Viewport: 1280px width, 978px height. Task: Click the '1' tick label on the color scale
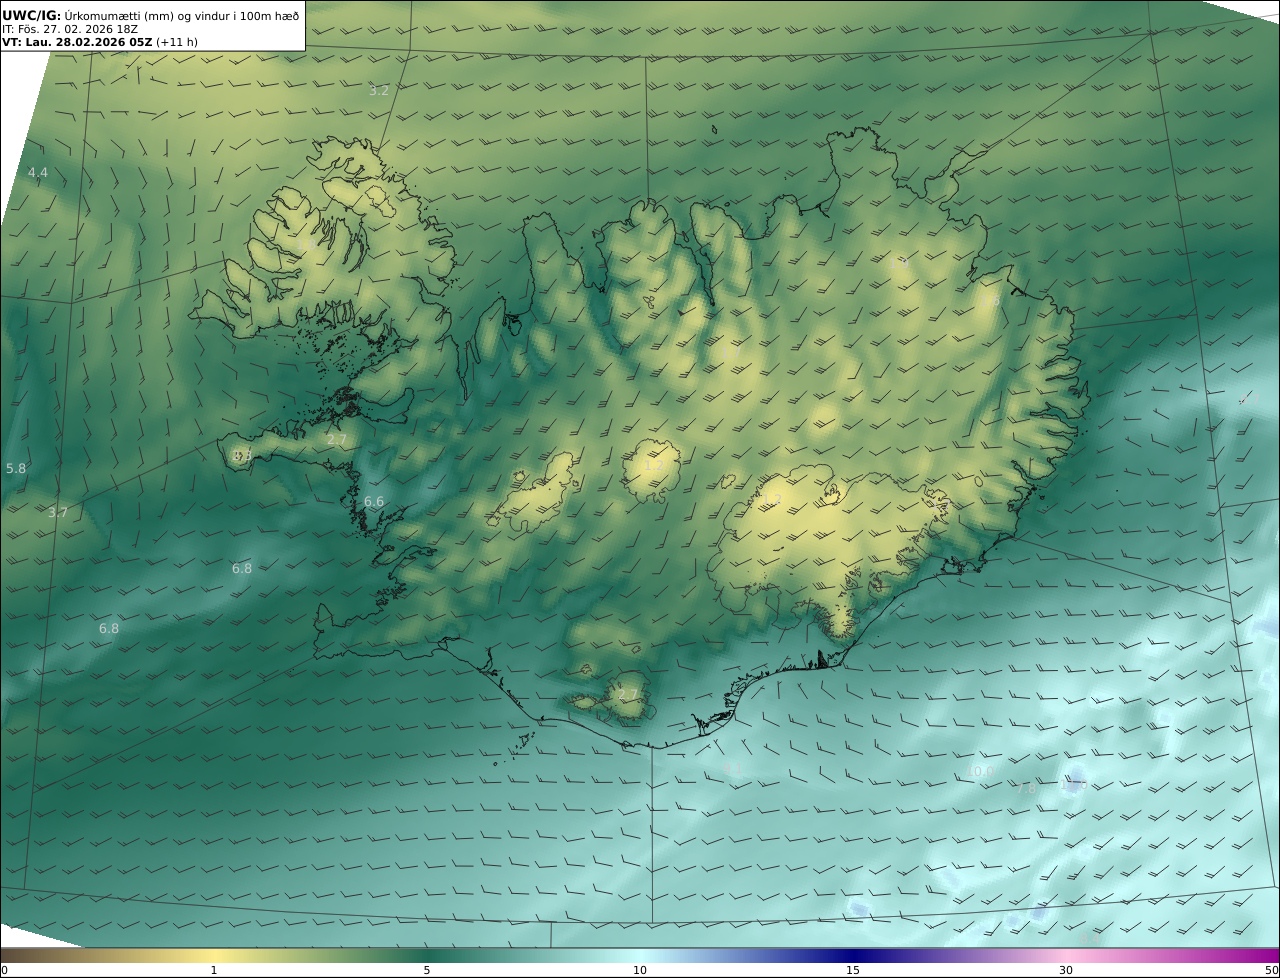[x=213, y=970]
